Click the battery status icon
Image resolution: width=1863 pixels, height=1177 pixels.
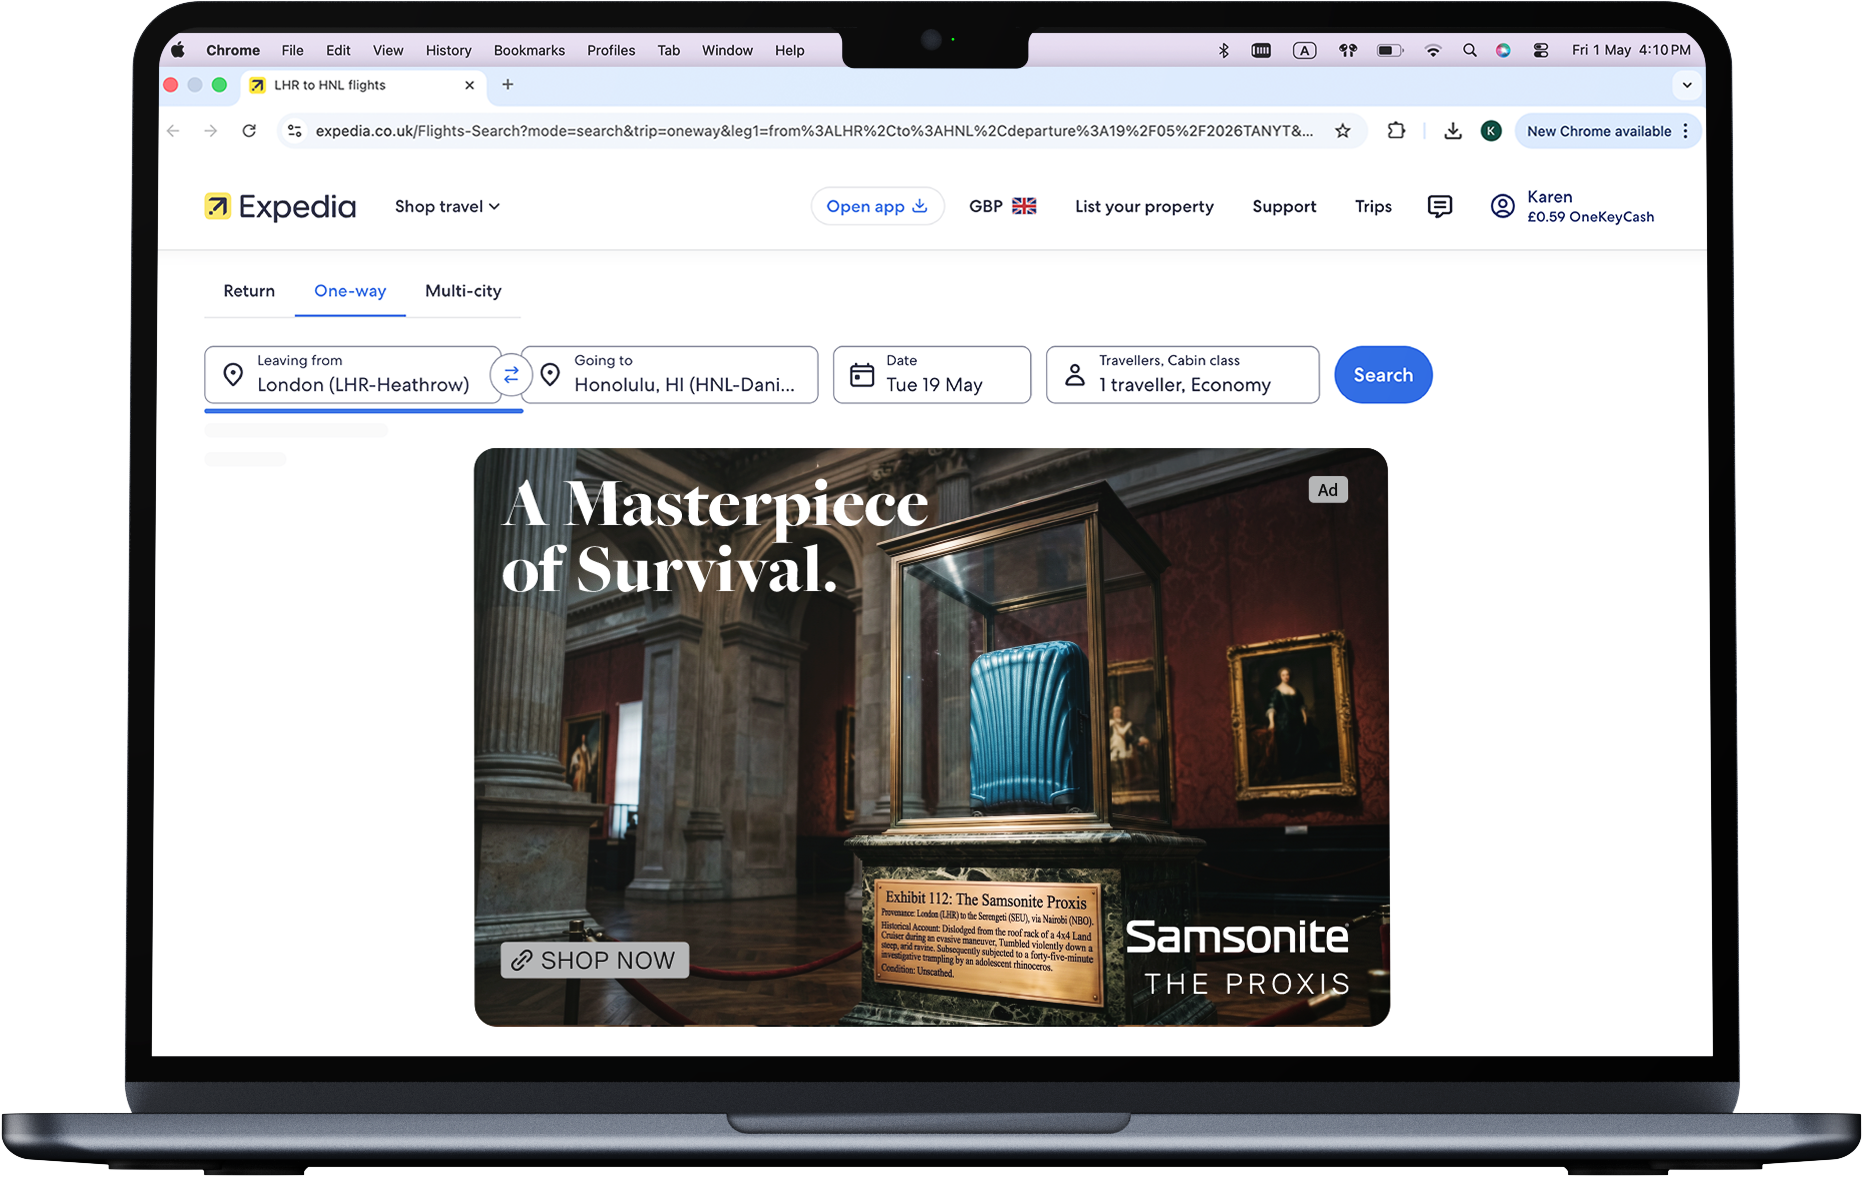(x=1390, y=50)
